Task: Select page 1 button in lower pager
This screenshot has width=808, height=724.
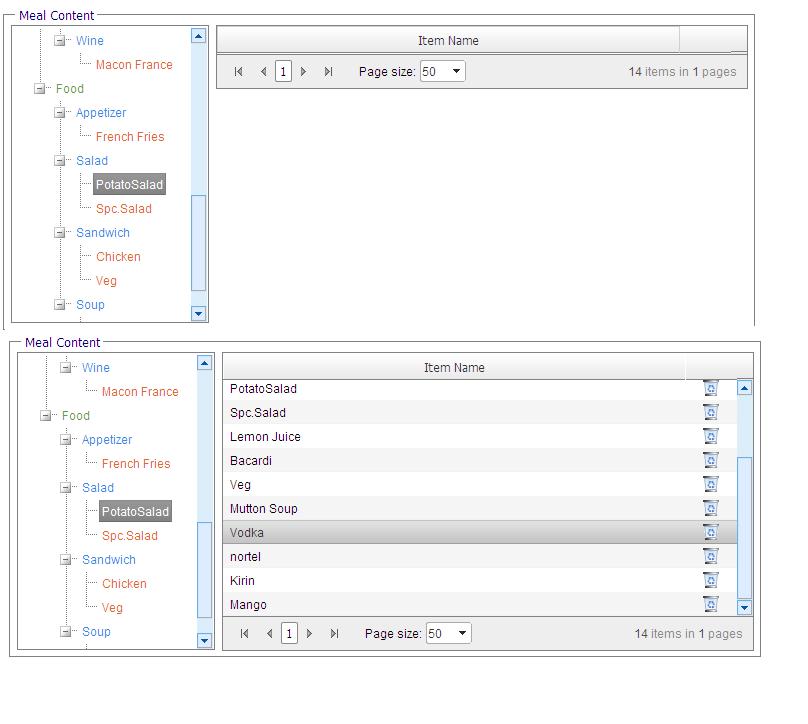Action: (290, 633)
